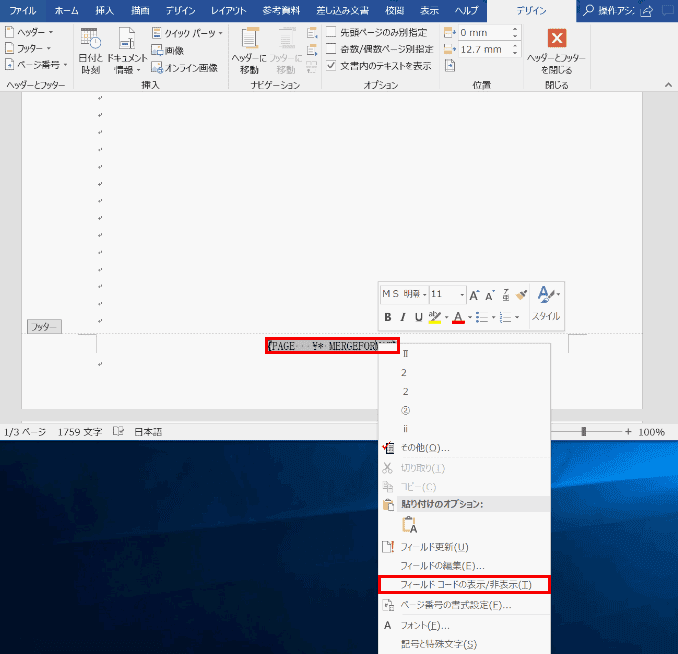
Task: Click ヘッダーに移動 (Go to Header) icon
Action: [x=249, y=50]
